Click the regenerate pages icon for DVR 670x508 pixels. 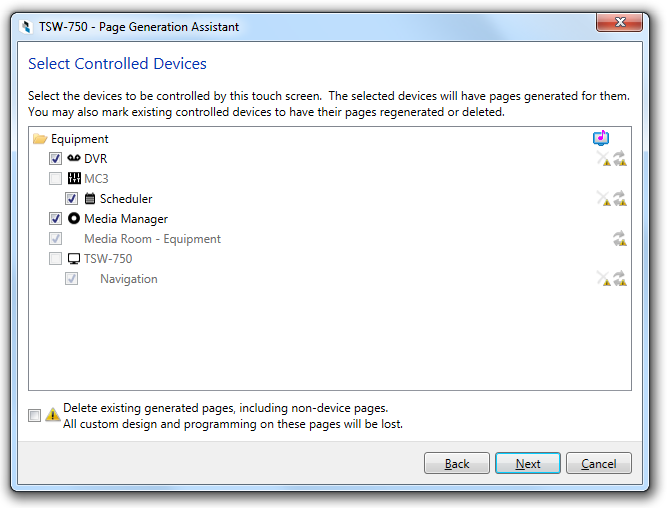pos(620,159)
